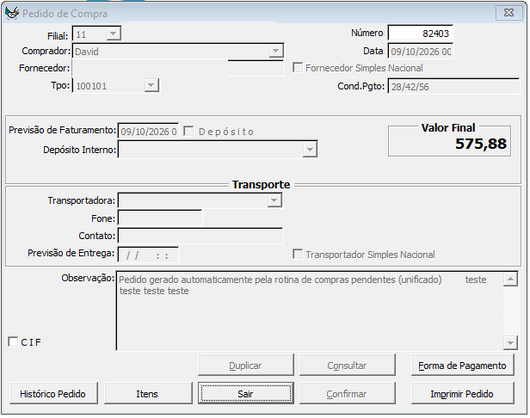Close the Pedido de Compra window
The height and width of the screenshot is (418, 530).
[509, 13]
